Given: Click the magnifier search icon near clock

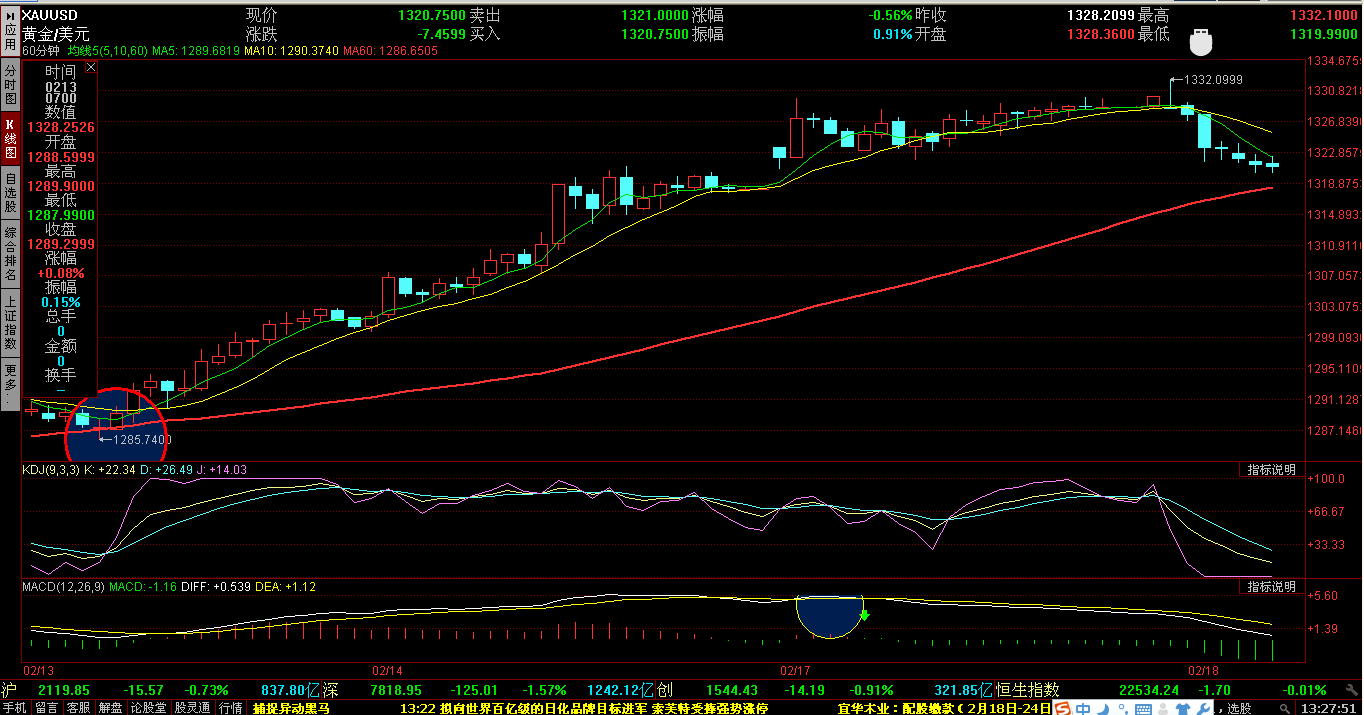Looking at the screenshot, I should pyautogui.click(x=1284, y=708).
